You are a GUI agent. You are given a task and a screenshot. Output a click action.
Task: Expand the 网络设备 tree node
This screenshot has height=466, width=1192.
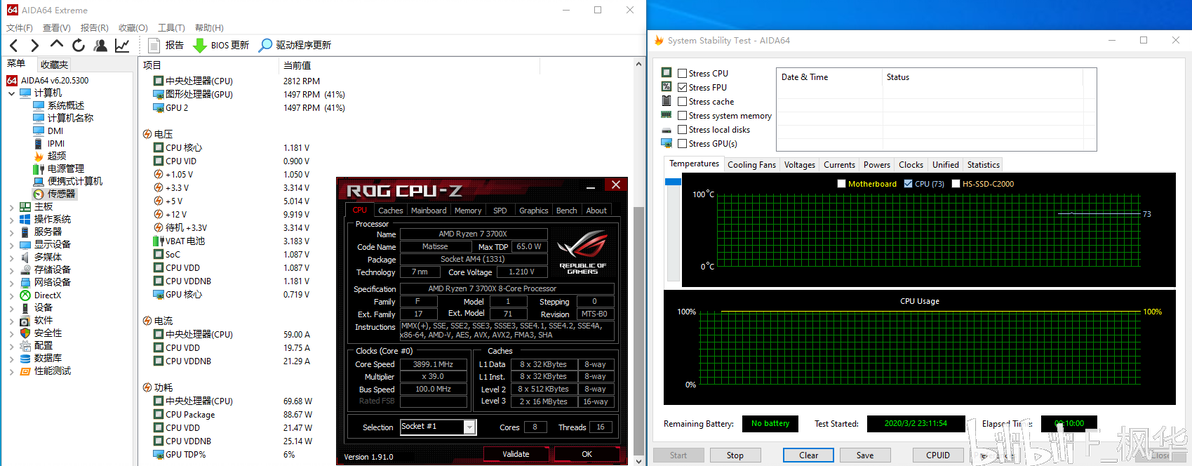[x=11, y=282]
